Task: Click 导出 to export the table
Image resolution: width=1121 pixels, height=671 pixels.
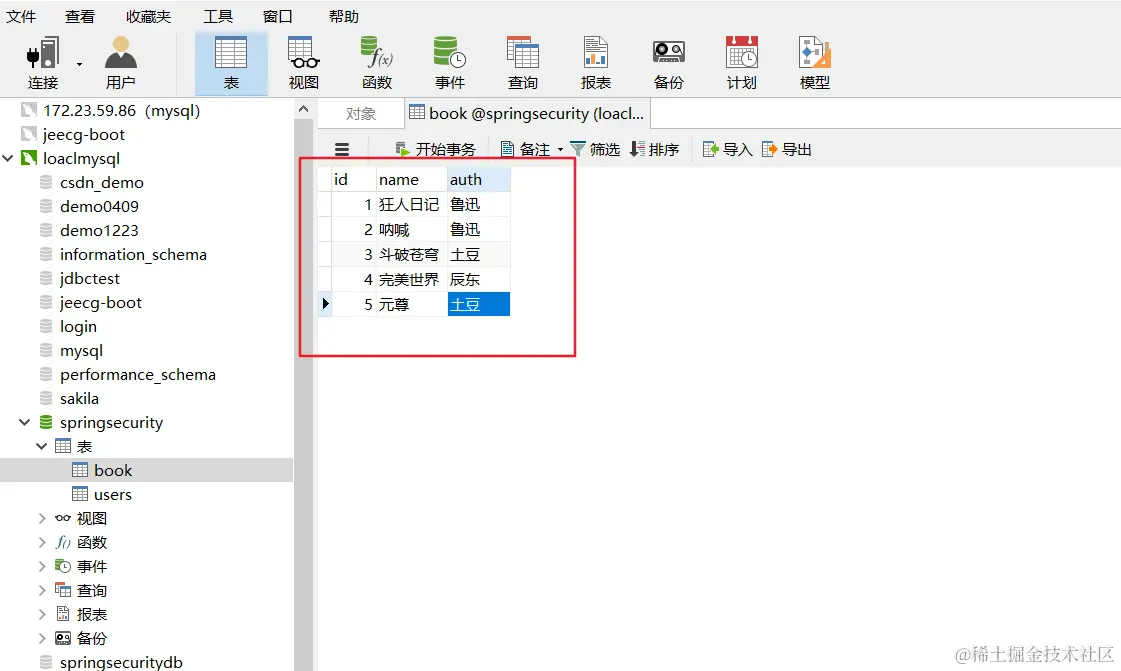Action: point(788,148)
